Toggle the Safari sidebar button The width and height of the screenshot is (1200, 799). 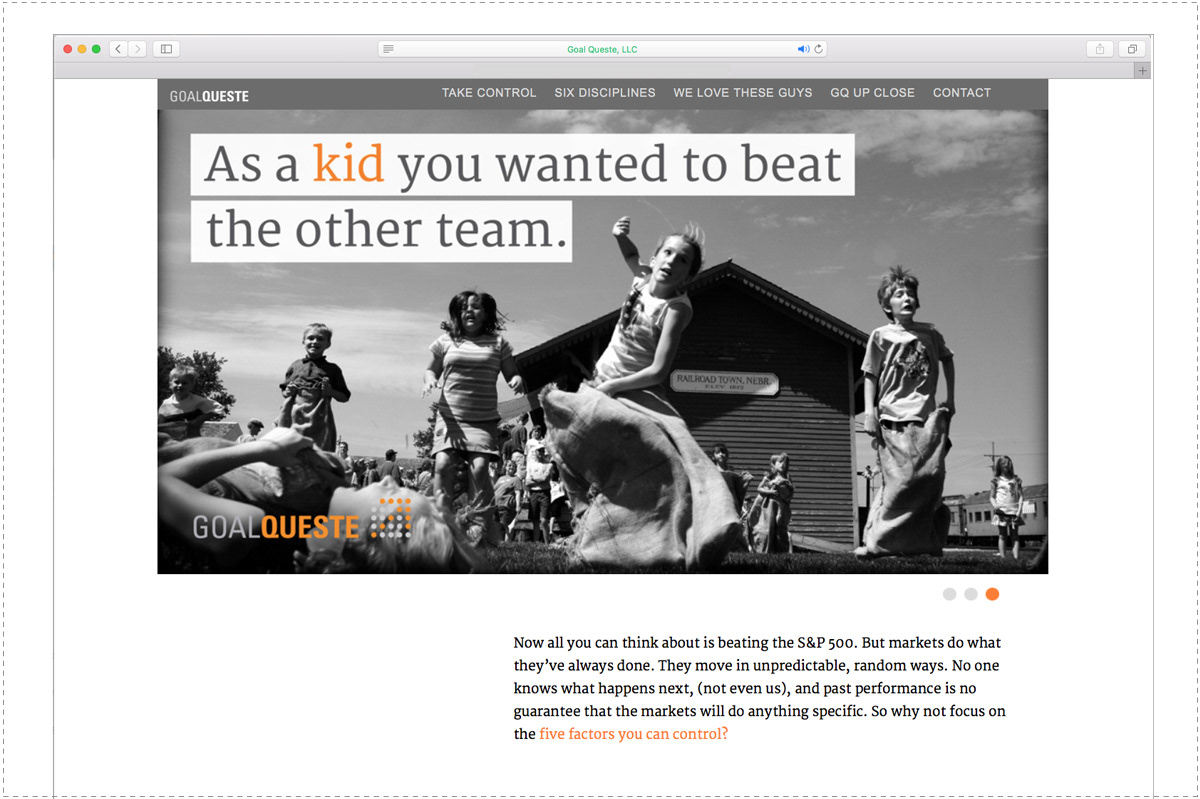pyautogui.click(x=167, y=49)
